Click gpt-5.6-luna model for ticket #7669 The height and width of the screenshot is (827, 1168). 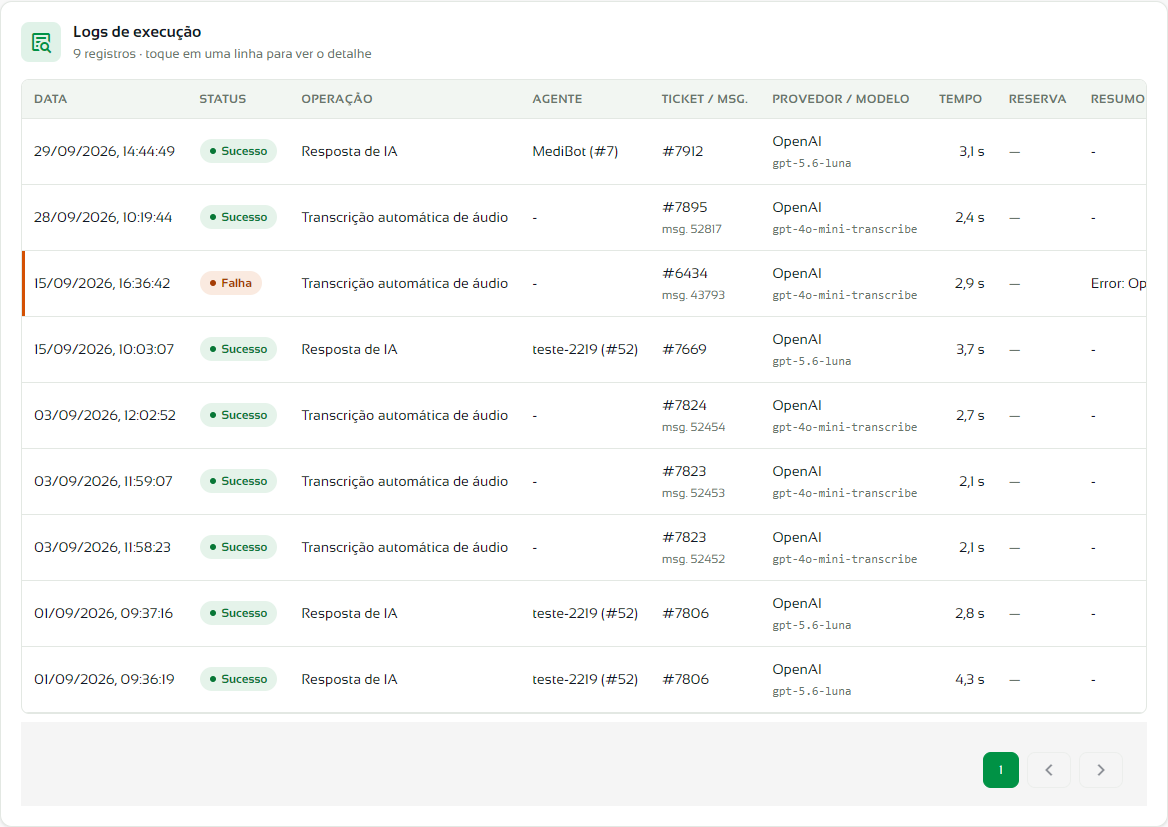[x=811, y=361]
